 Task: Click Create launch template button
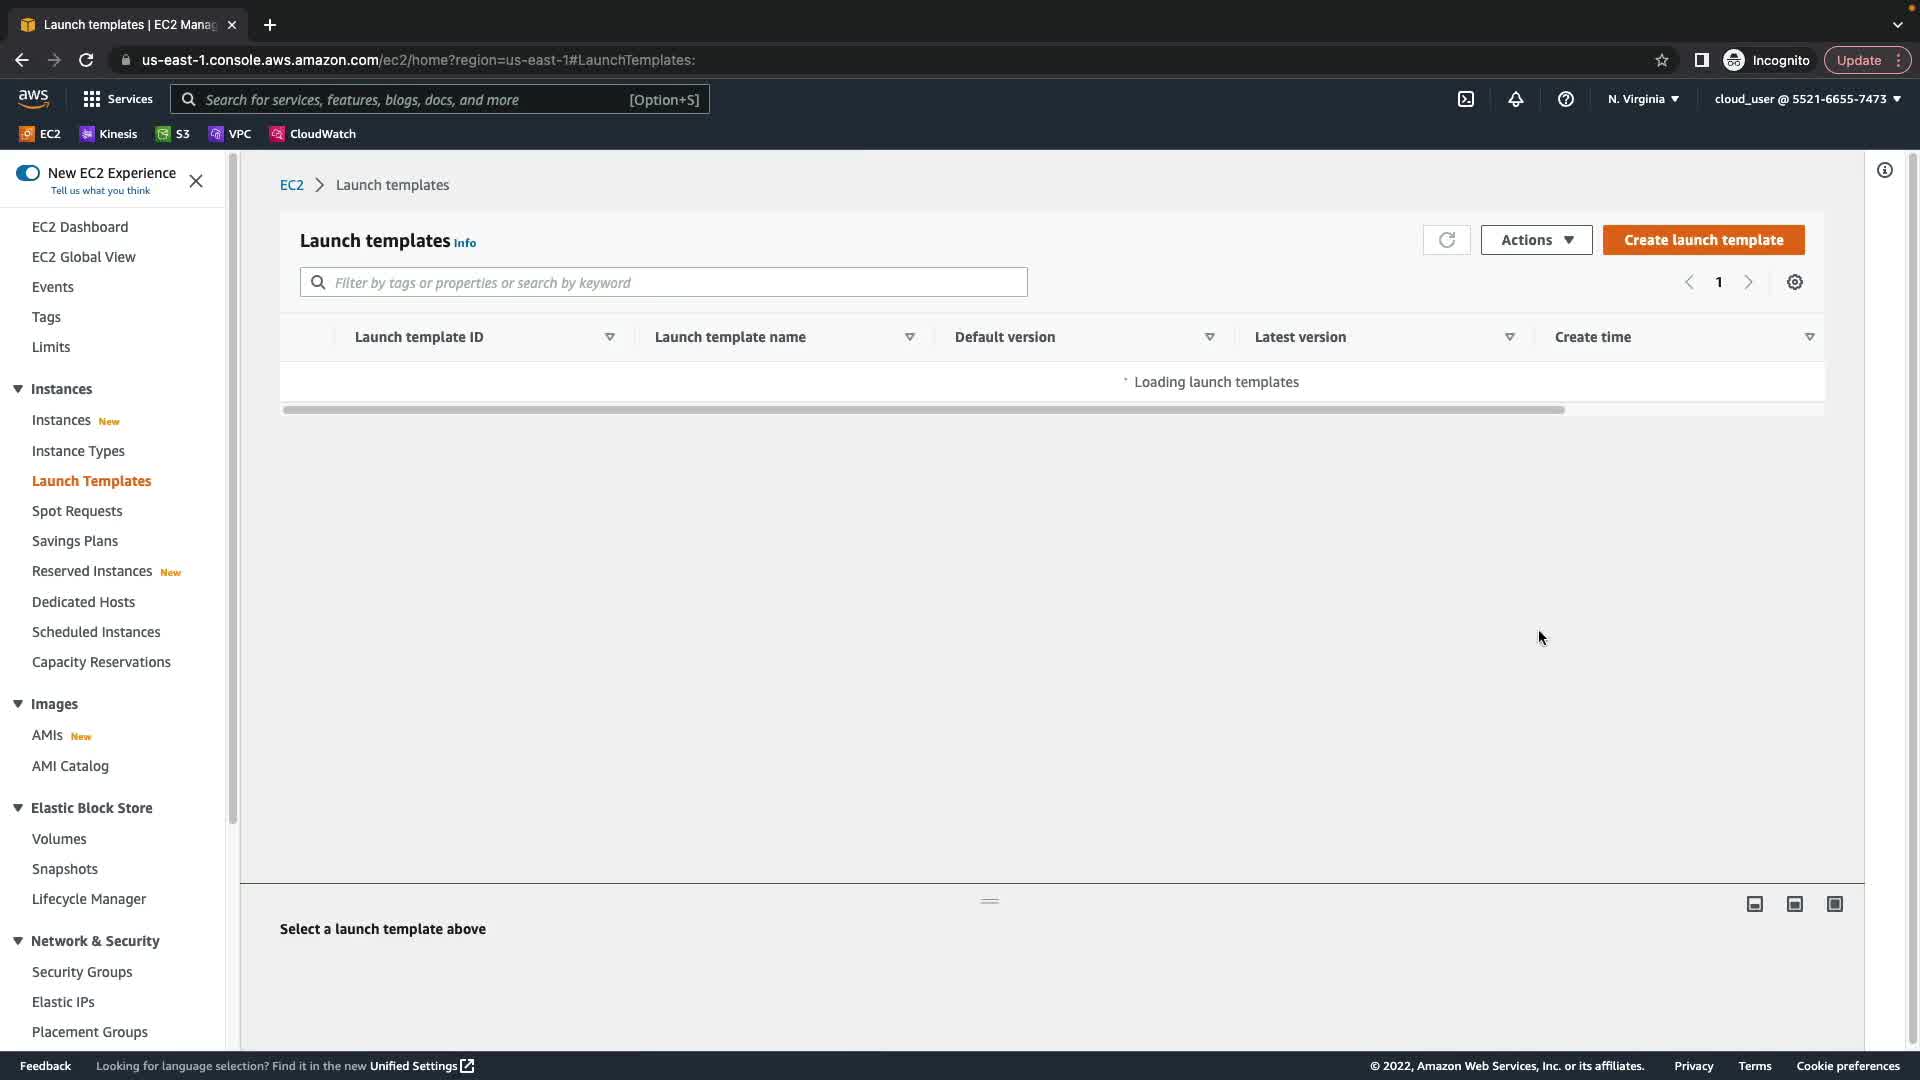(x=1703, y=240)
